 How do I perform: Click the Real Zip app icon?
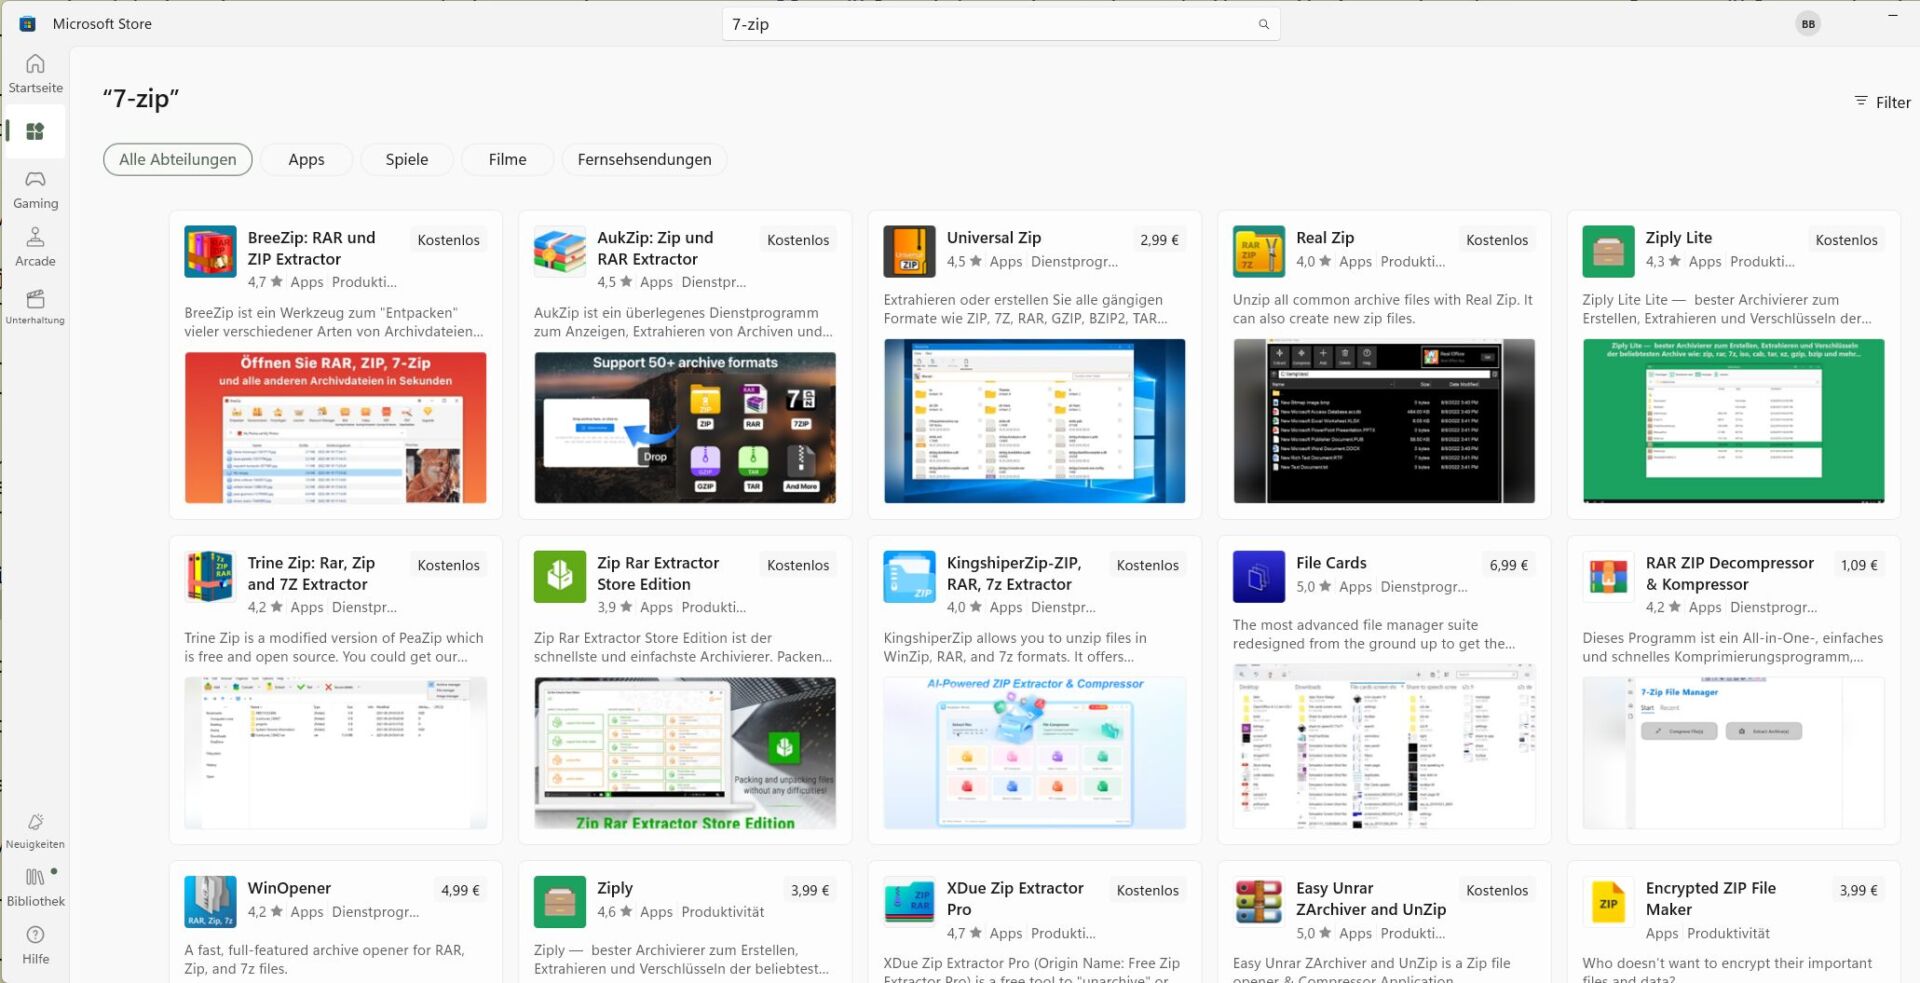pyautogui.click(x=1258, y=251)
